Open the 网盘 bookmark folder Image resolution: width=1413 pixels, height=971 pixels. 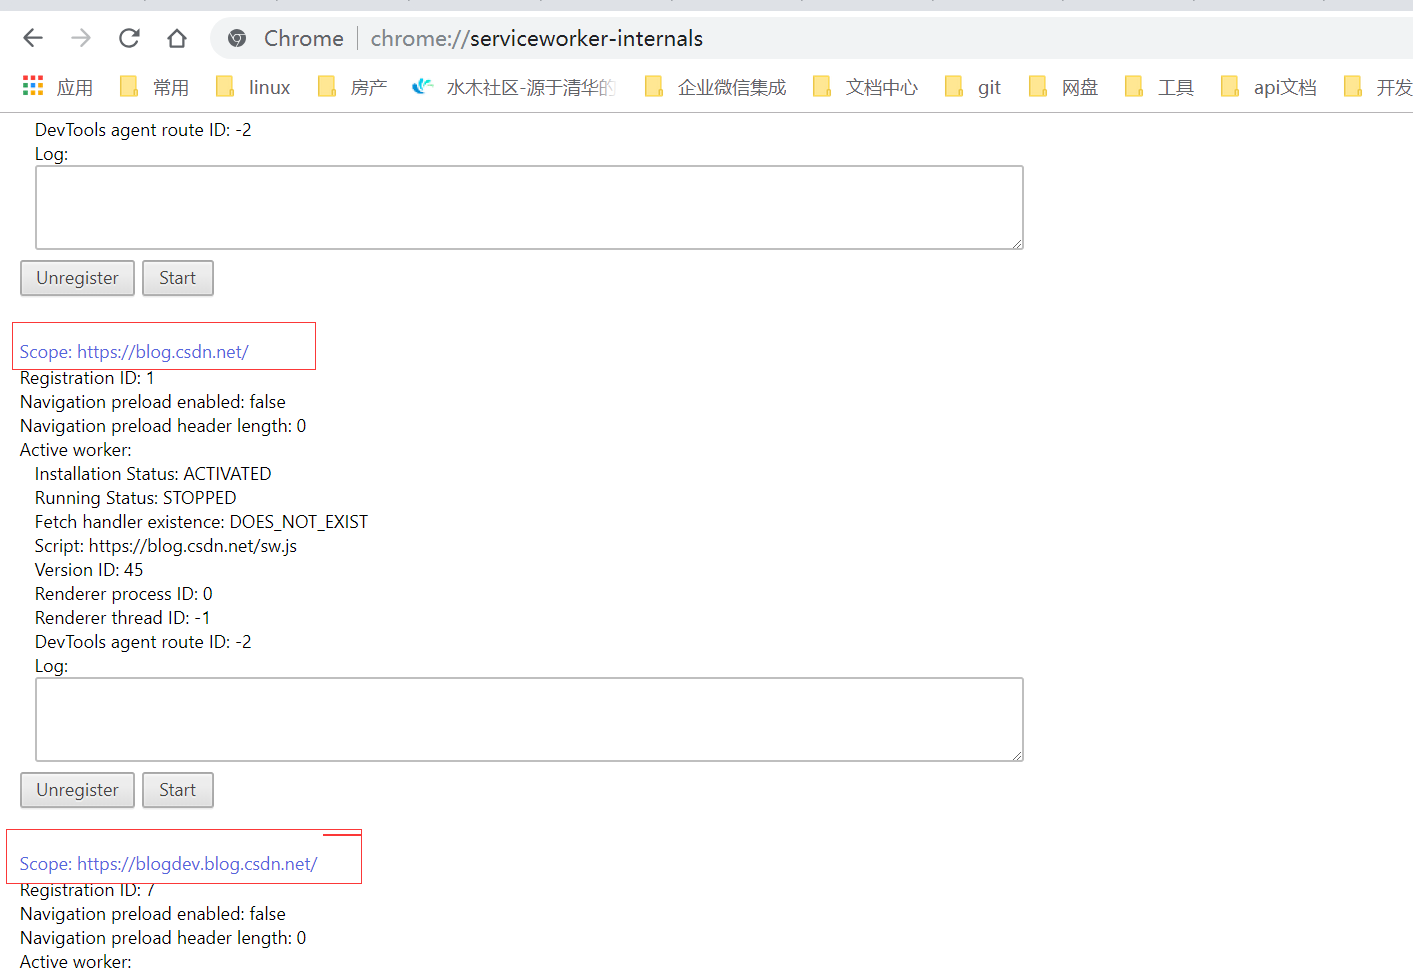click(1063, 87)
